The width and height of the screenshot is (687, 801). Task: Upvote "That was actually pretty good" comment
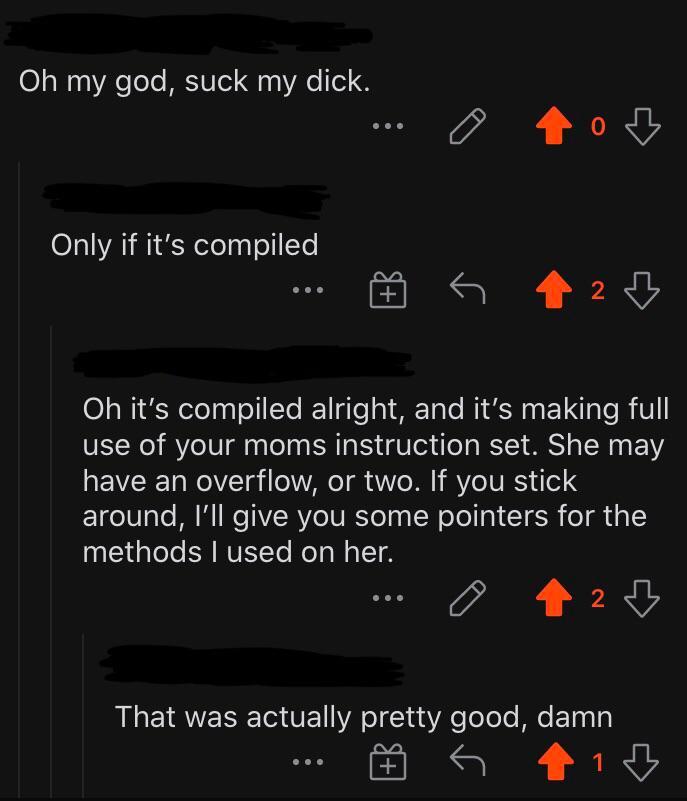point(553,763)
